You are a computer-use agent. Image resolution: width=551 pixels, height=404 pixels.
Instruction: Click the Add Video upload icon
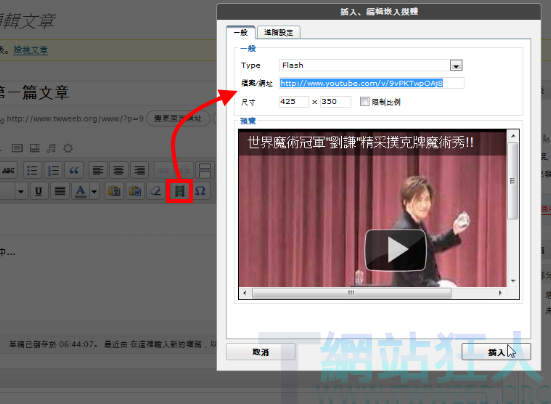[34, 148]
